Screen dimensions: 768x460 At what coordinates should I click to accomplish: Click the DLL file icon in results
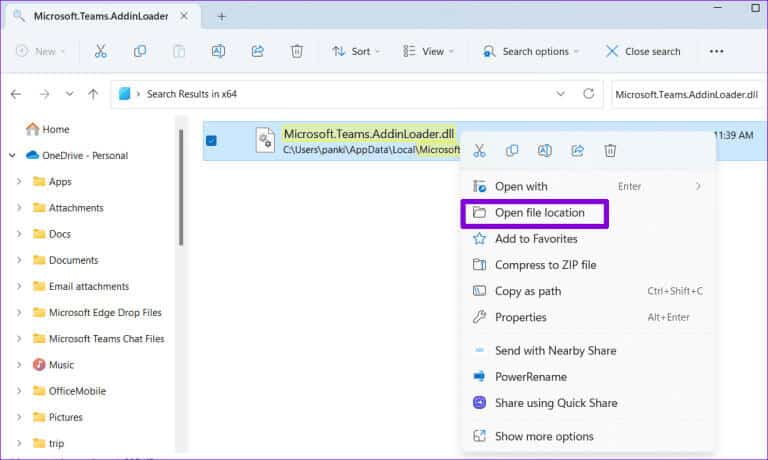pyautogui.click(x=265, y=141)
